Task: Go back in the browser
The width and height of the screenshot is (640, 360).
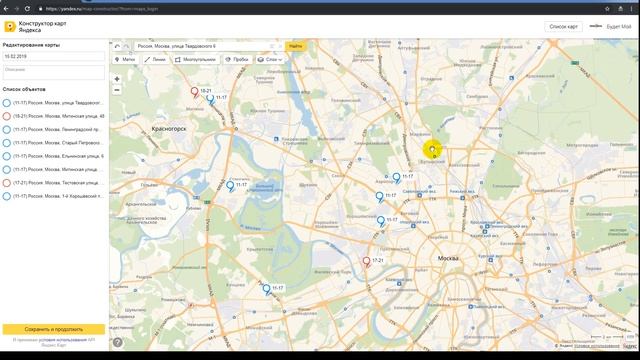Action: pos(6,9)
